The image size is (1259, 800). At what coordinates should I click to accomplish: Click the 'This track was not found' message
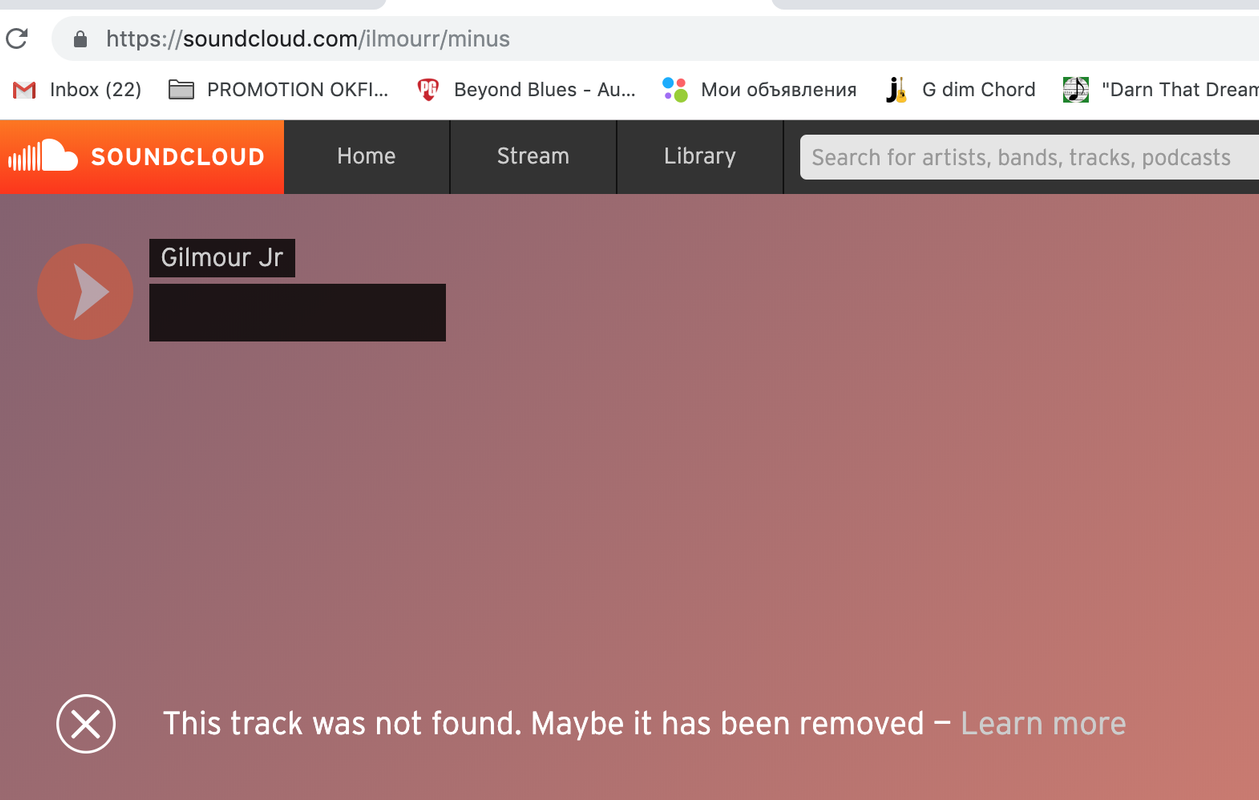(x=543, y=723)
